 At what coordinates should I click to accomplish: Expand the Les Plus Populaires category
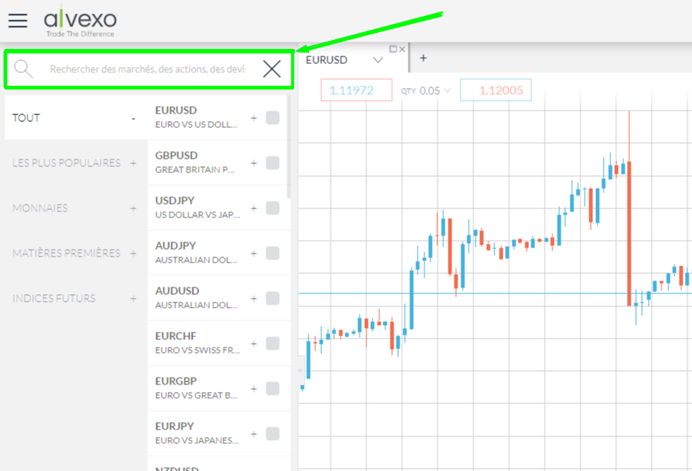[x=133, y=163]
